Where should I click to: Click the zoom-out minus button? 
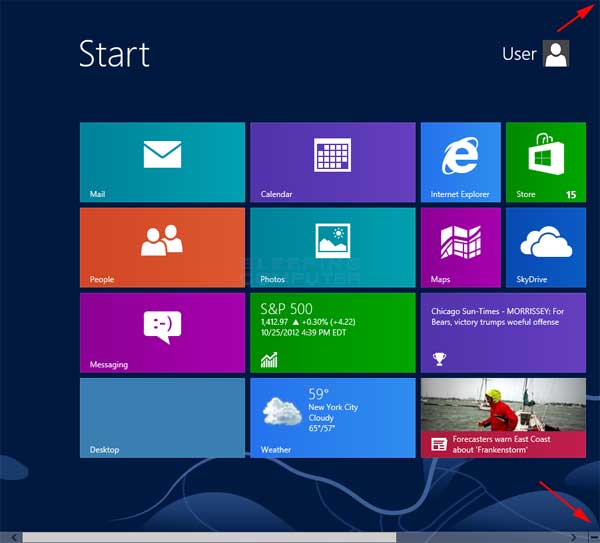[594, 537]
